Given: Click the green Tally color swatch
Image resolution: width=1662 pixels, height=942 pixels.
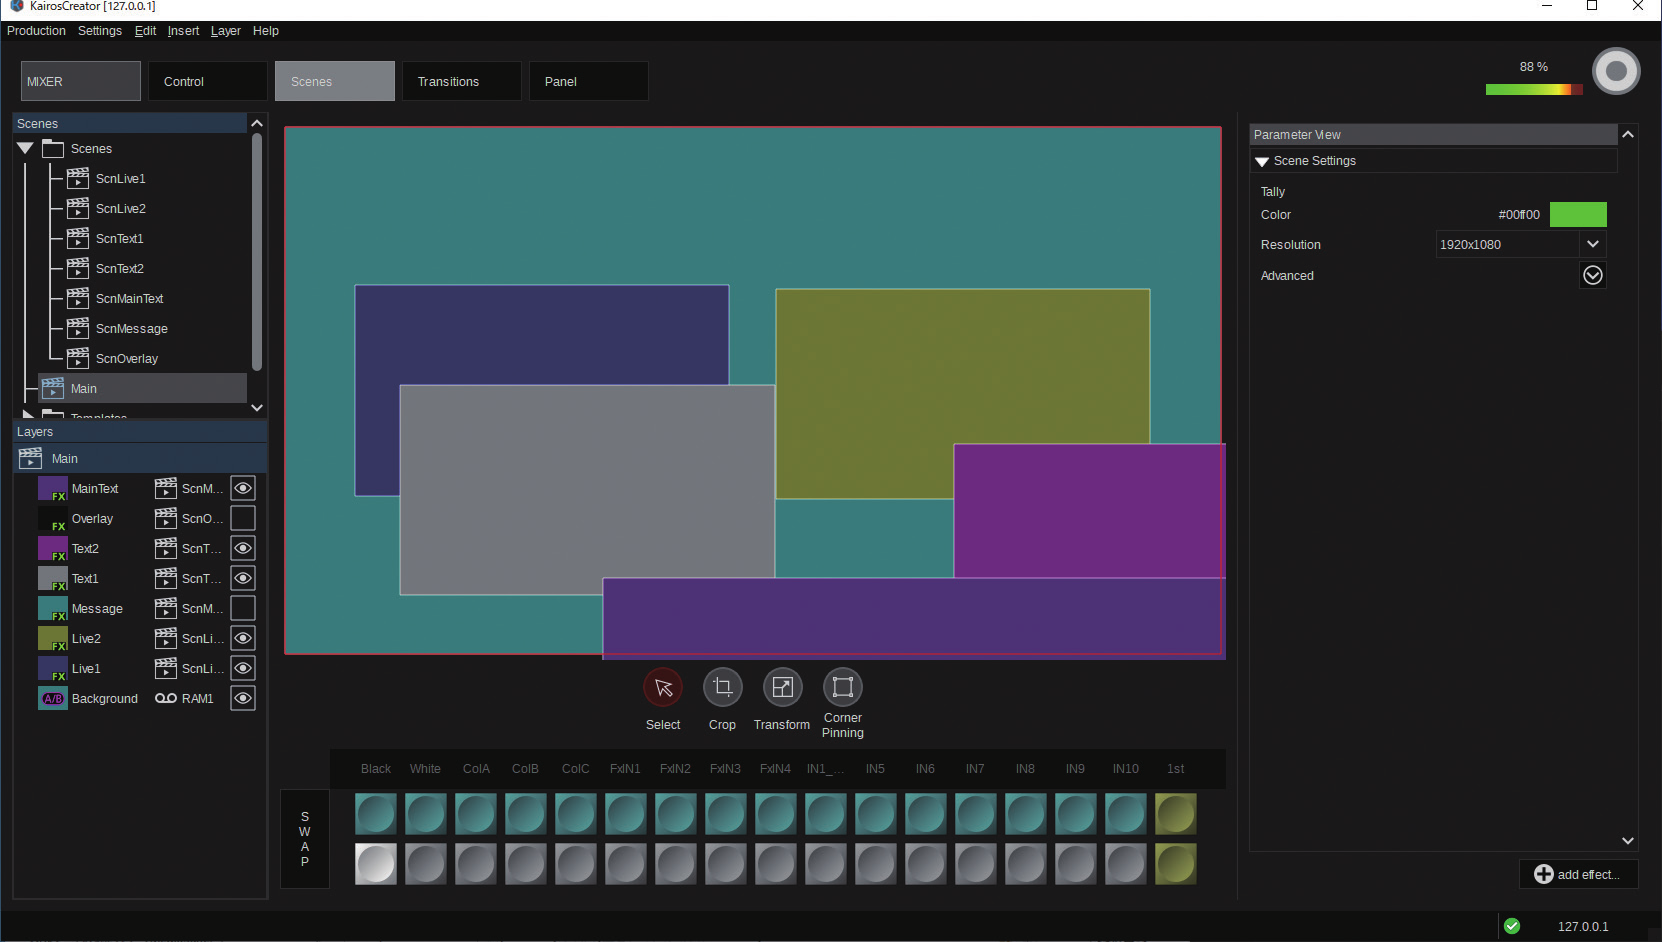Looking at the screenshot, I should 1577,214.
